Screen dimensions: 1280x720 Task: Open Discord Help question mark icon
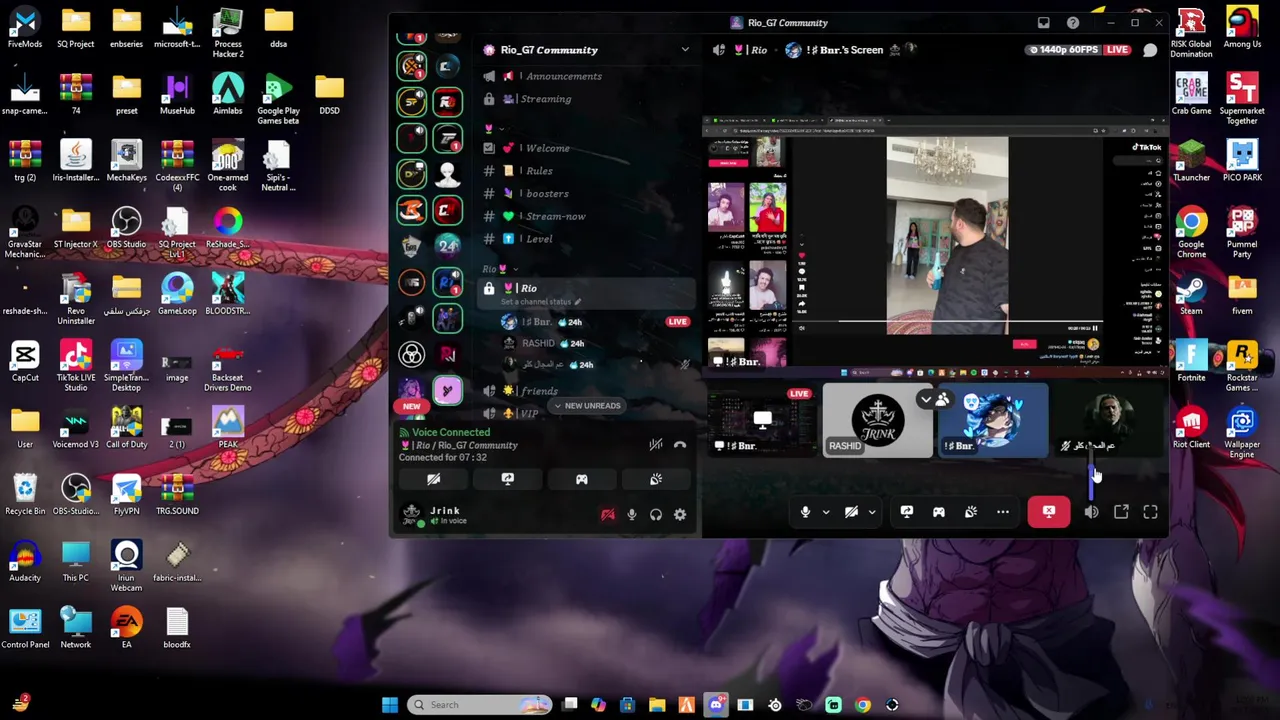[1073, 23]
